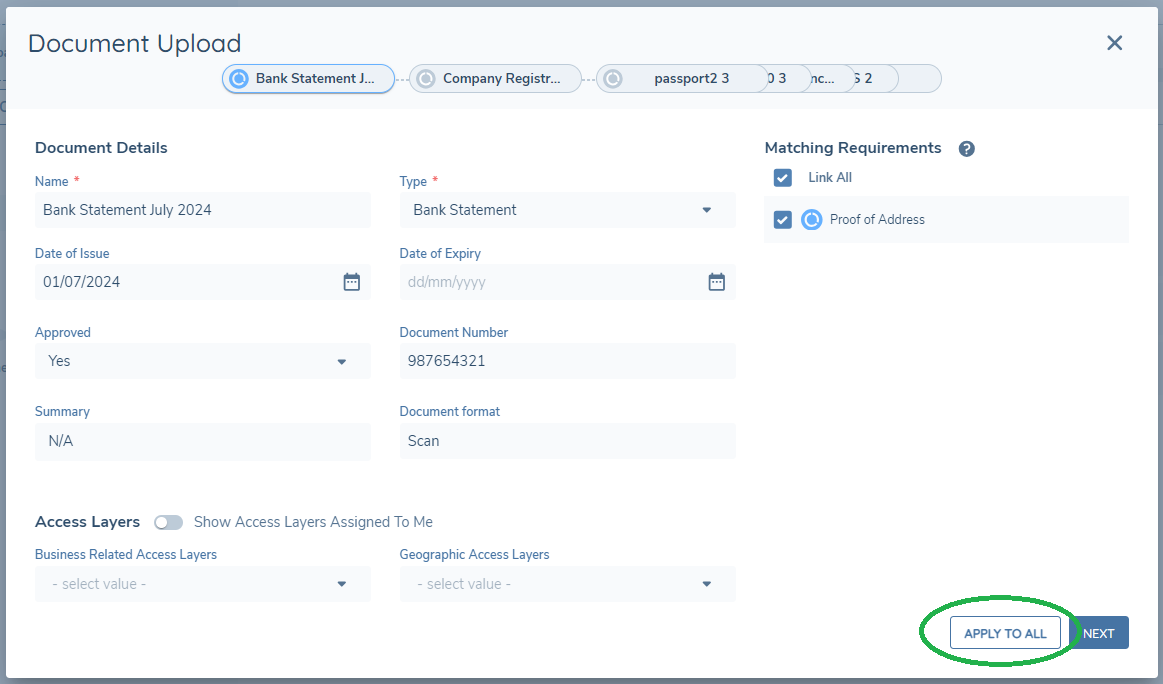
Task: Uncheck the Link All checkbox
Action: pyautogui.click(x=783, y=178)
